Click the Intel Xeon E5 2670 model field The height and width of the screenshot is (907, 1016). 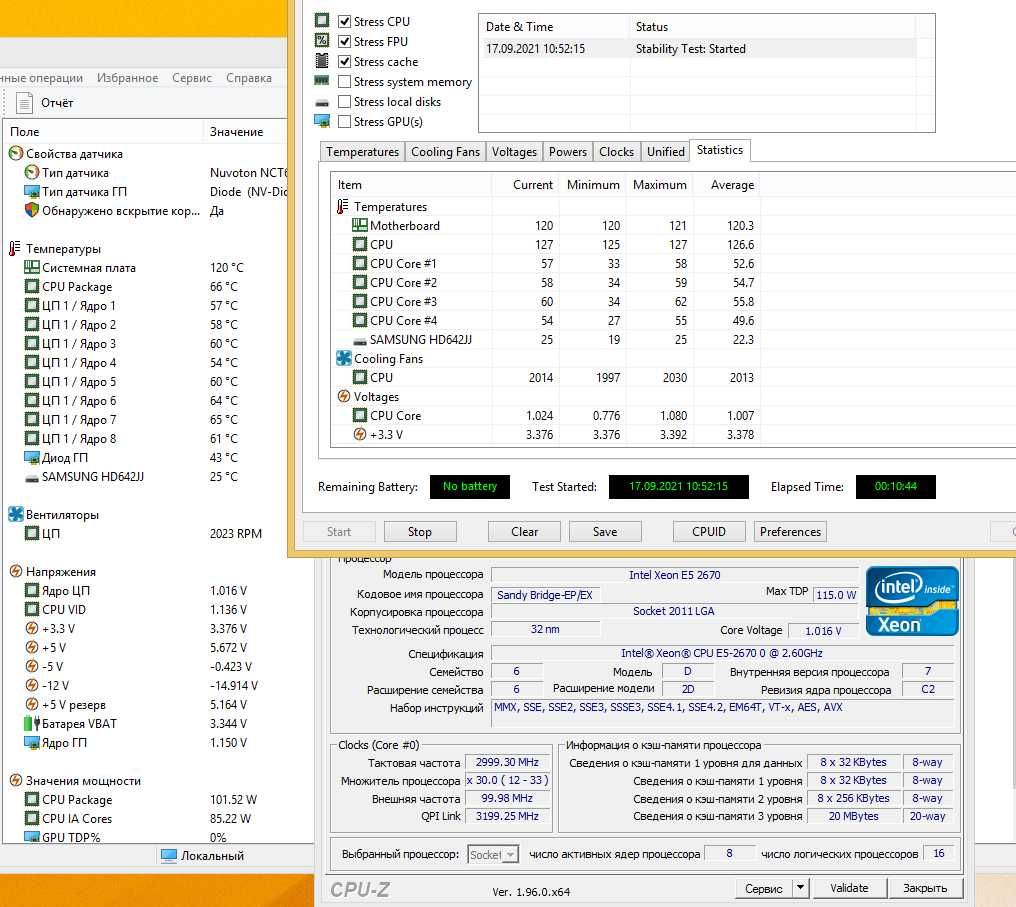tap(675, 575)
